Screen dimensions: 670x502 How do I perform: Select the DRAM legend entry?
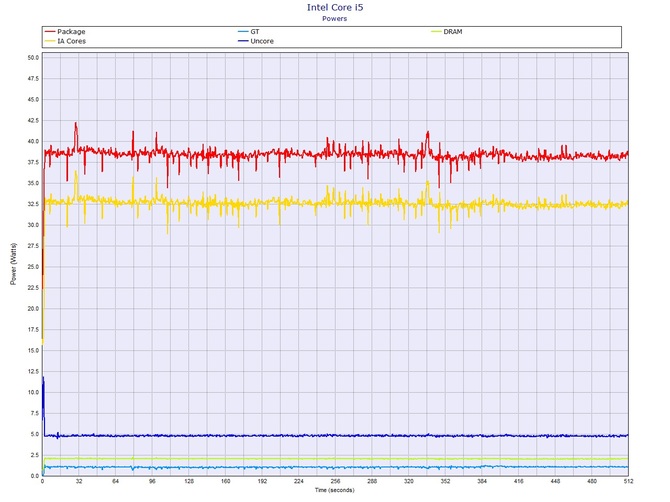pos(447,32)
